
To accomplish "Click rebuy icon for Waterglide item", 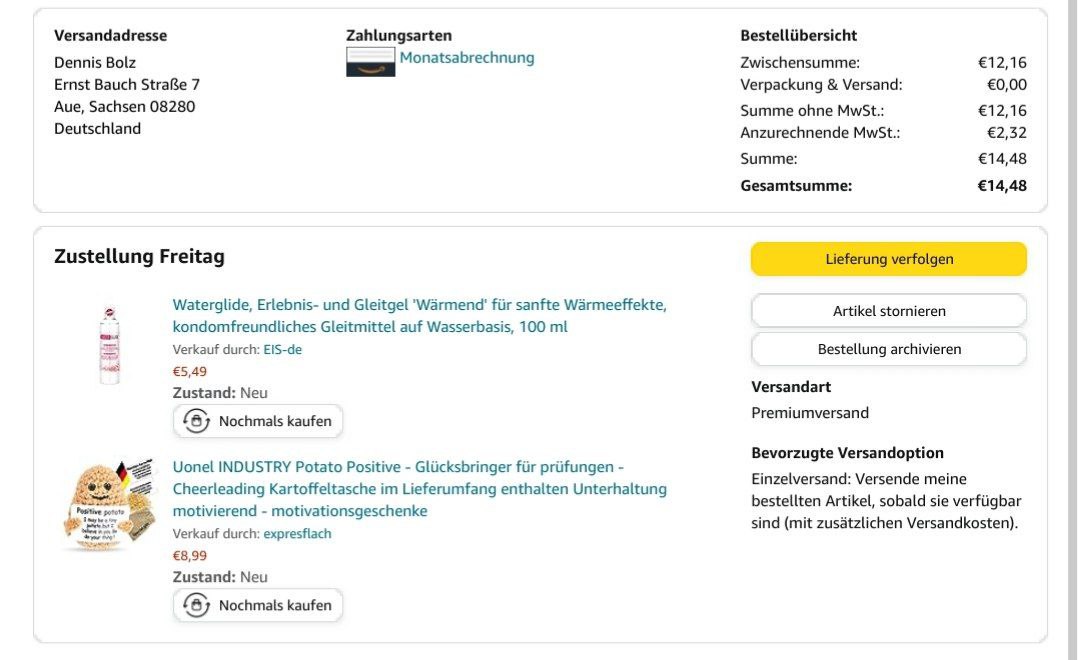I will (x=196, y=421).
